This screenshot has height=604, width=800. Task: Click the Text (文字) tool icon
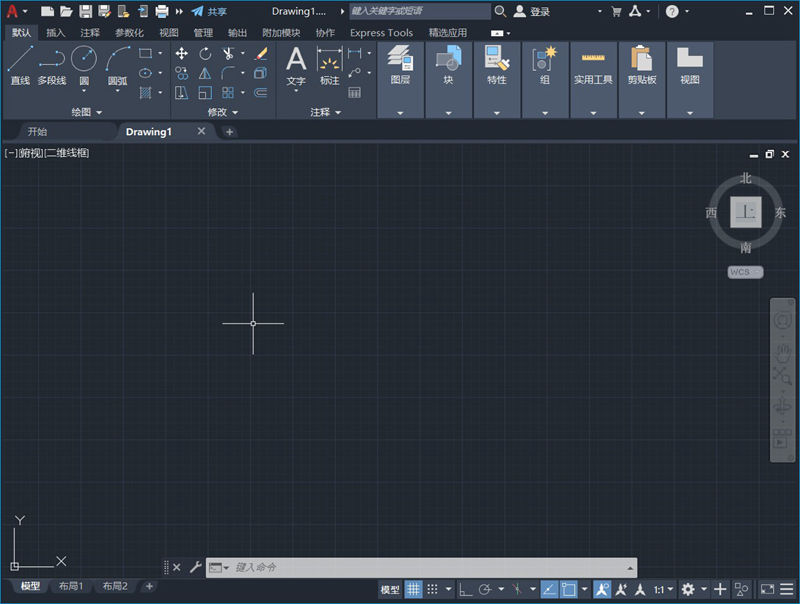click(296, 59)
